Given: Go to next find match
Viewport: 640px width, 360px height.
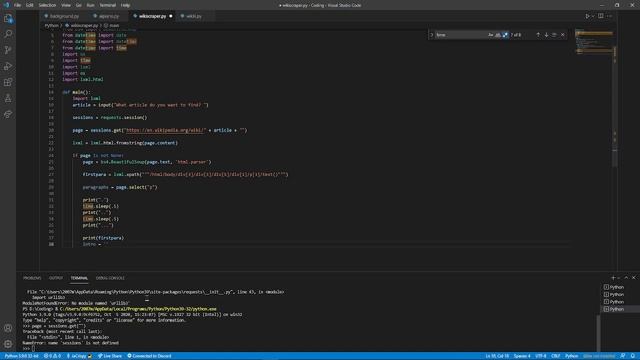Looking at the screenshot, I should (x=546, y=35).
